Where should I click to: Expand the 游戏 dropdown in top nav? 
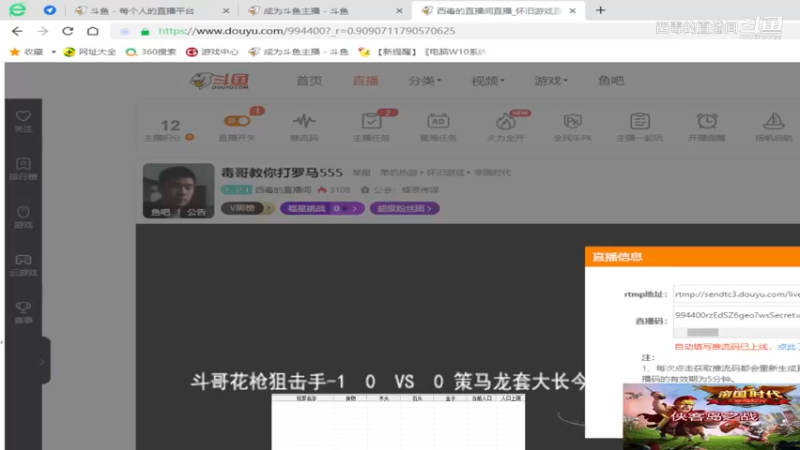551,81
